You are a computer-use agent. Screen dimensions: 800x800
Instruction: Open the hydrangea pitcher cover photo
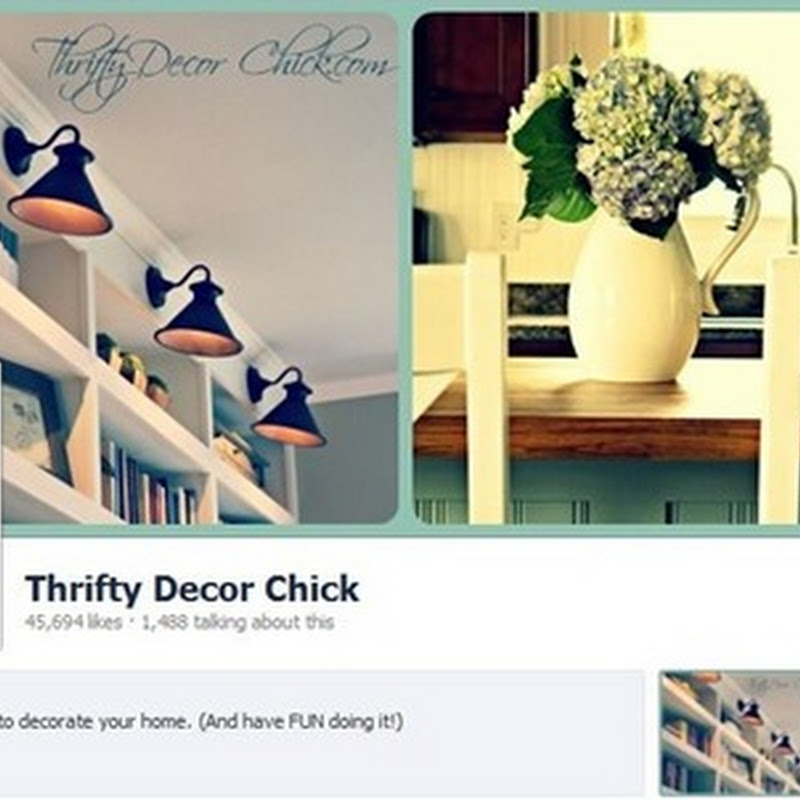[x=606, y=268]
